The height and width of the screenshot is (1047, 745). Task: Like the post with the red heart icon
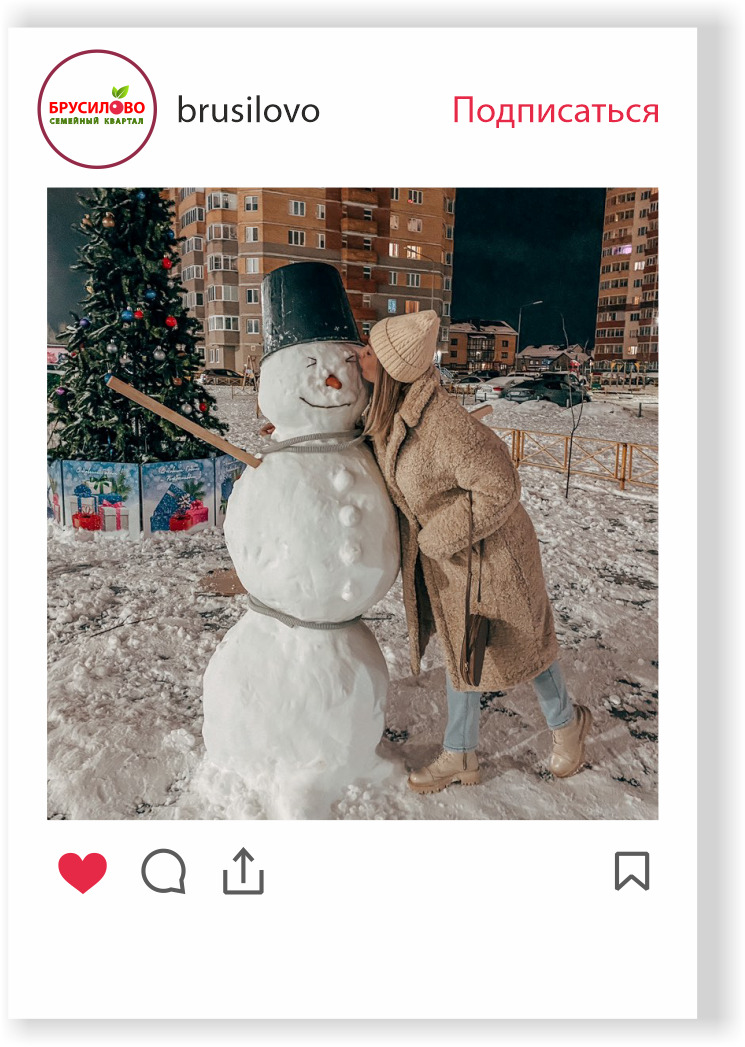coord(82,872)
